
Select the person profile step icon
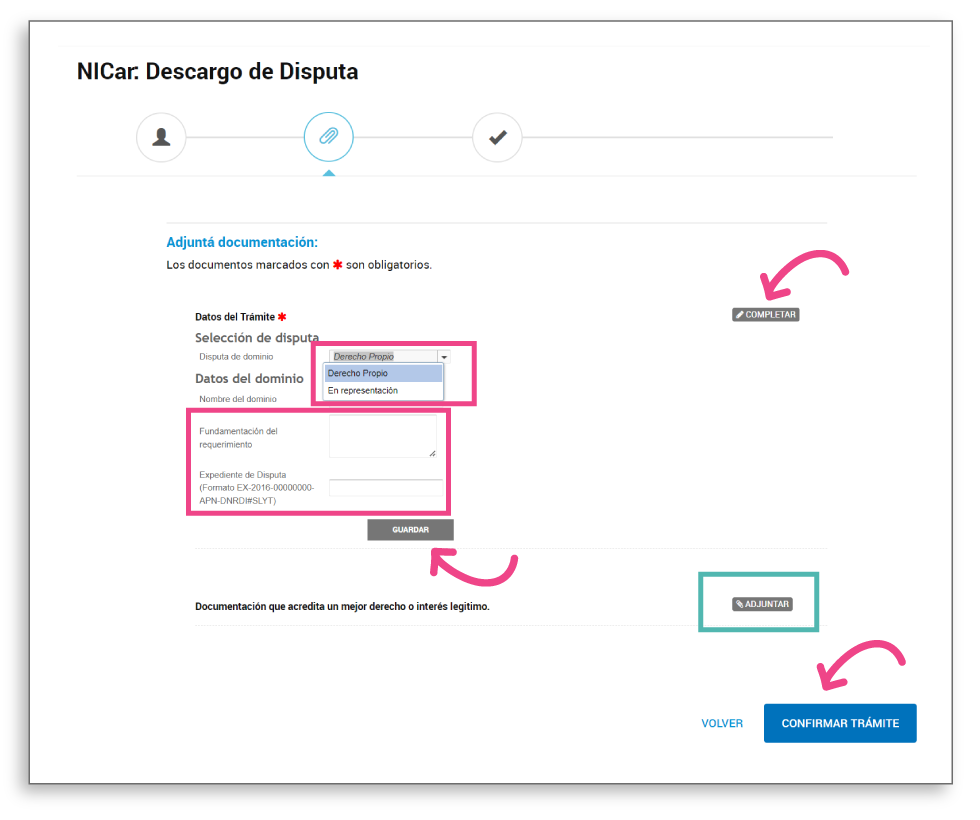pyautogui.click(x=161, y=137)
